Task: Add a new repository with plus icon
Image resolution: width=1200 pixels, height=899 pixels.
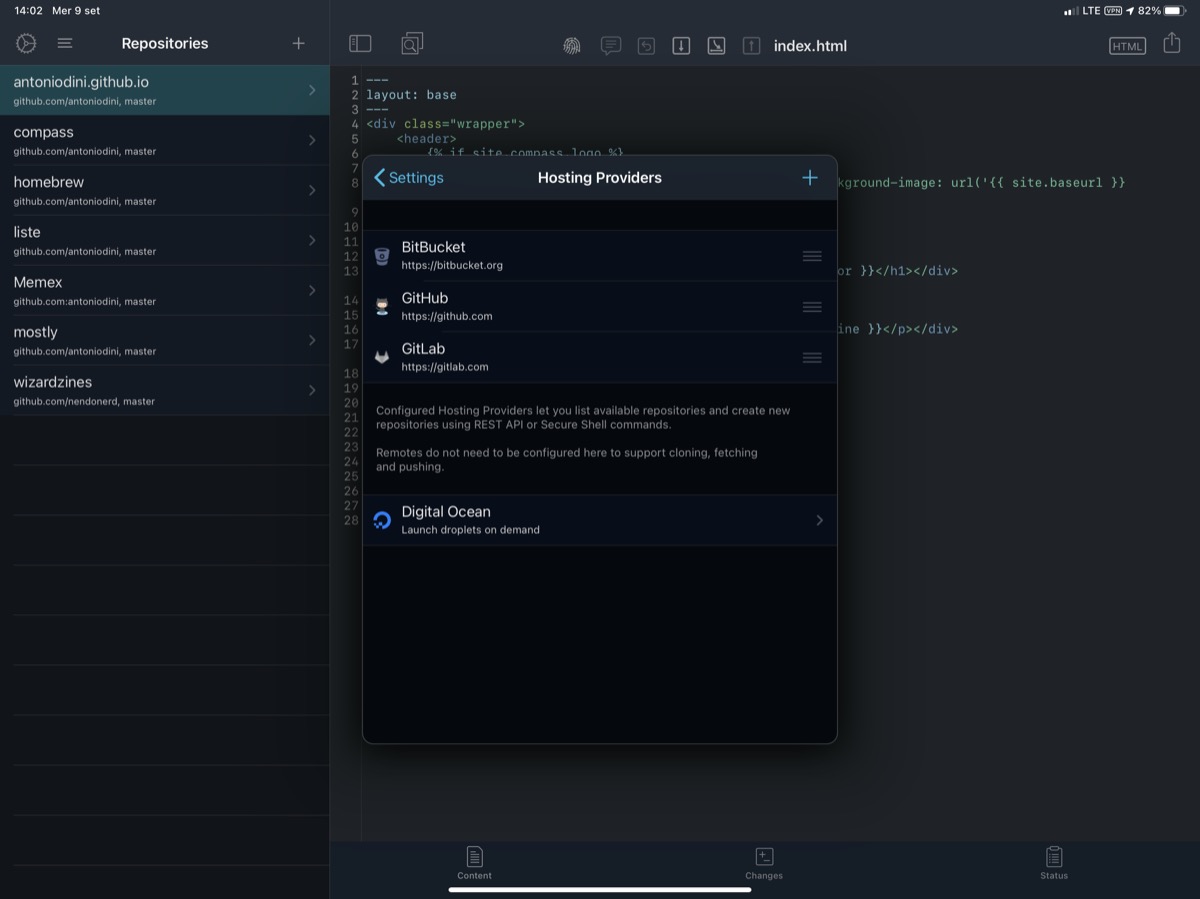Action: click(298, 43)
